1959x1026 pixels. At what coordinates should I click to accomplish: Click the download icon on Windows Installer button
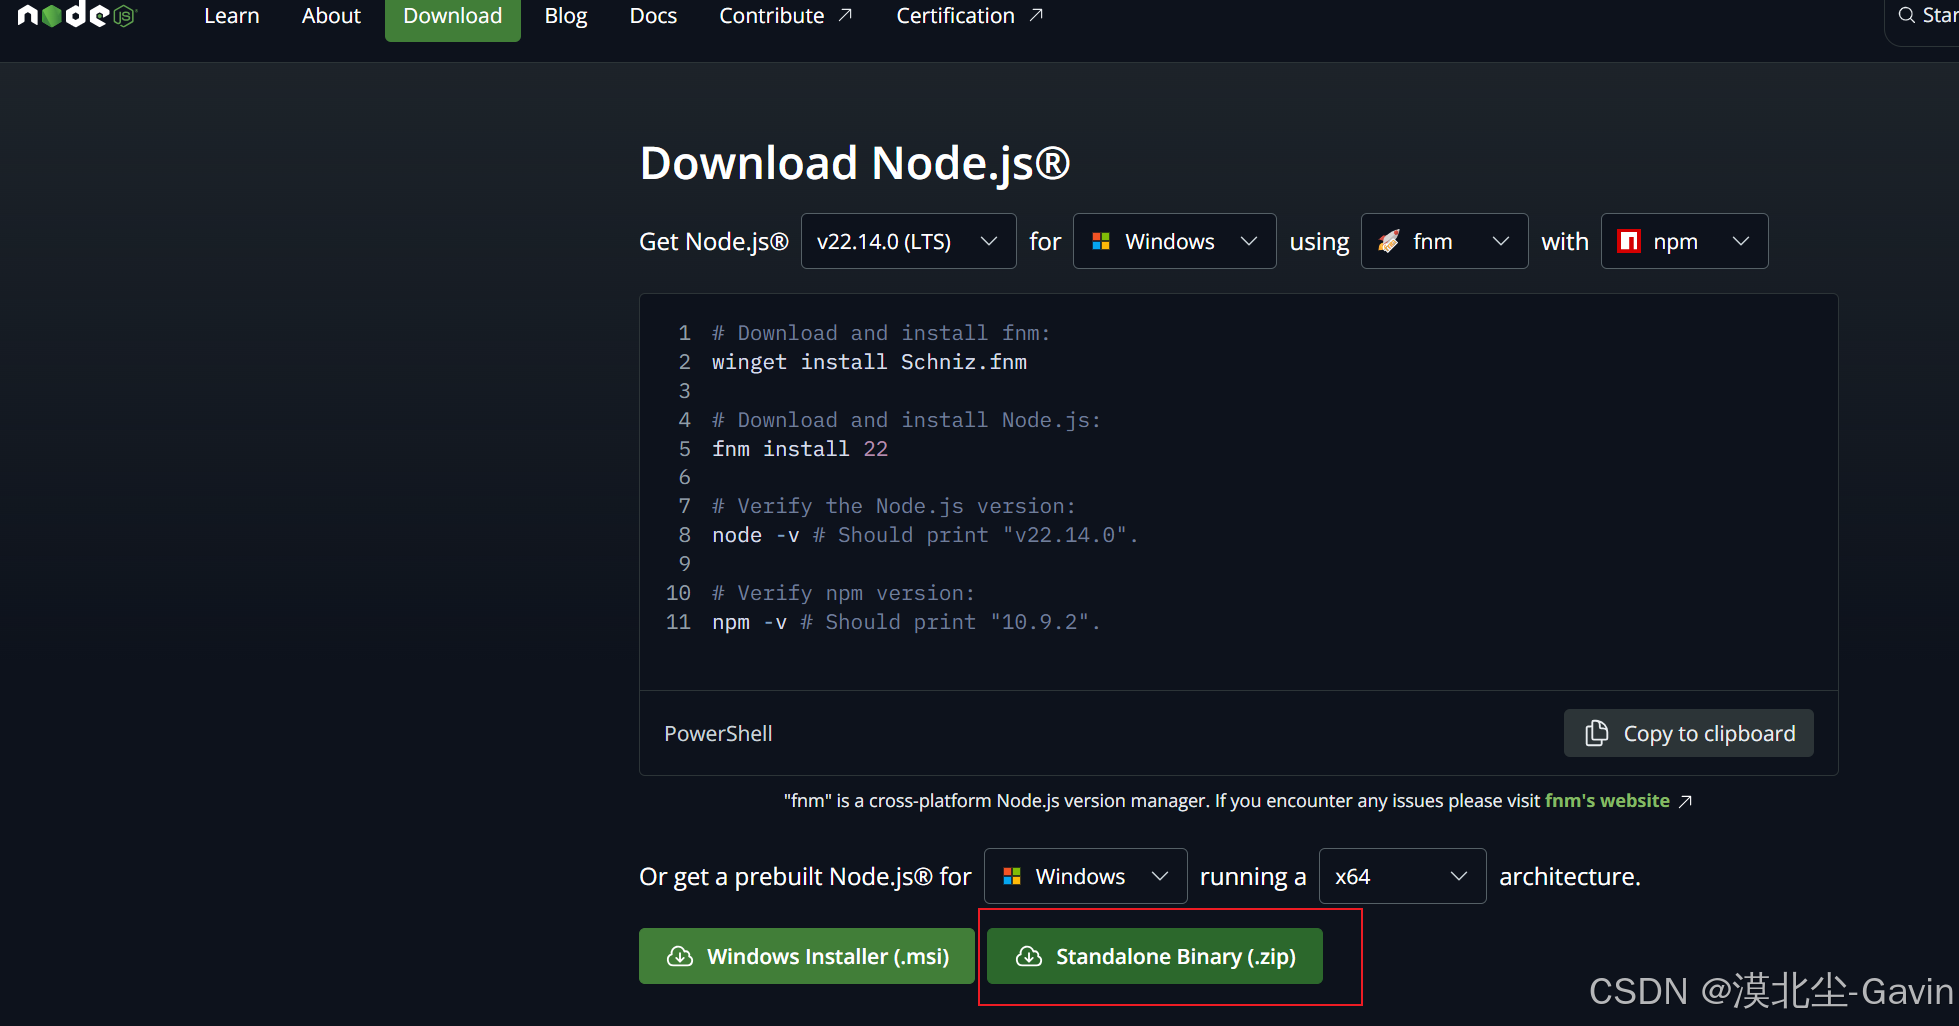pos(681,956)
